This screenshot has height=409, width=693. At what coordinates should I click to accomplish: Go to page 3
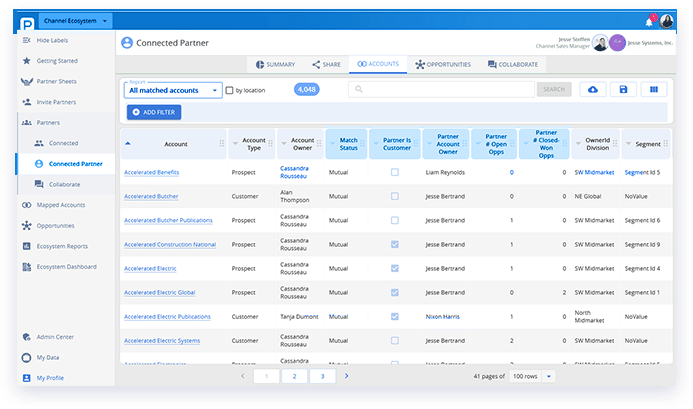coord(323,376)
